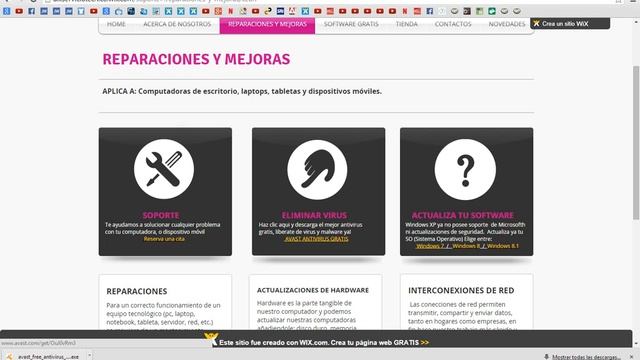Screen dimensions: 640x360
Task: Open the red Adobe bookmark icon
Action: point(292,11)
